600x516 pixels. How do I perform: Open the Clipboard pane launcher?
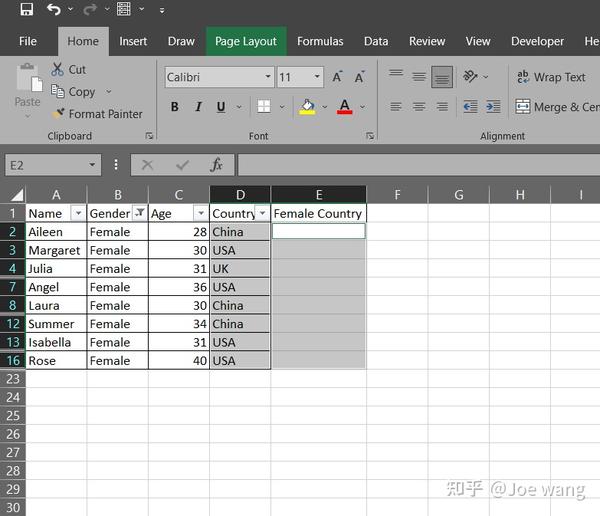click(x=149, y=136)
